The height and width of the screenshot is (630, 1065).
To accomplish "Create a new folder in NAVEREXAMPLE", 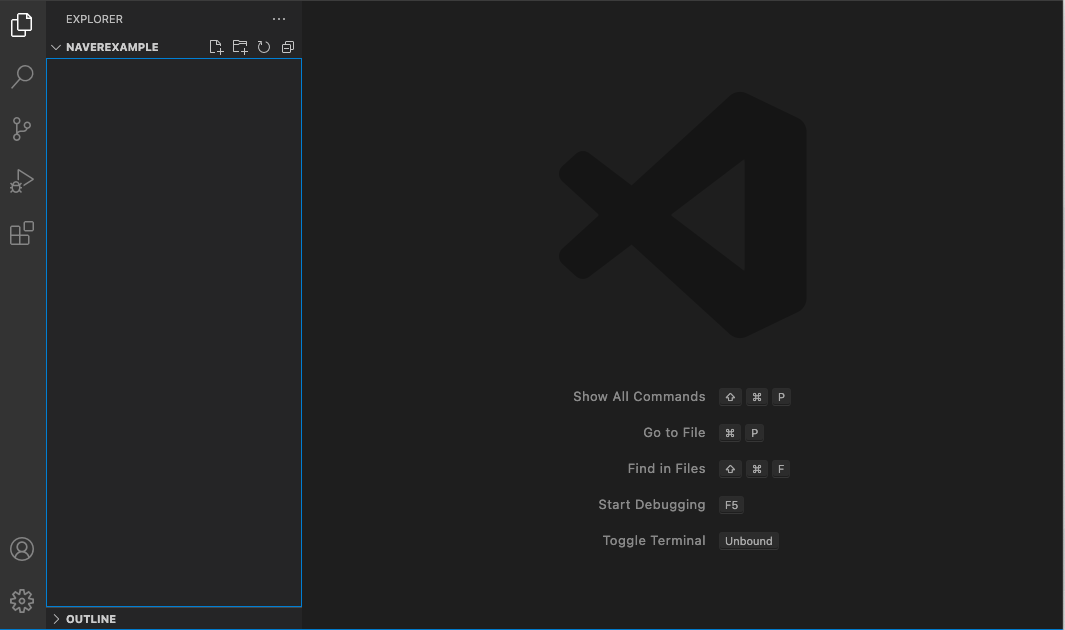I will (240, 47).
